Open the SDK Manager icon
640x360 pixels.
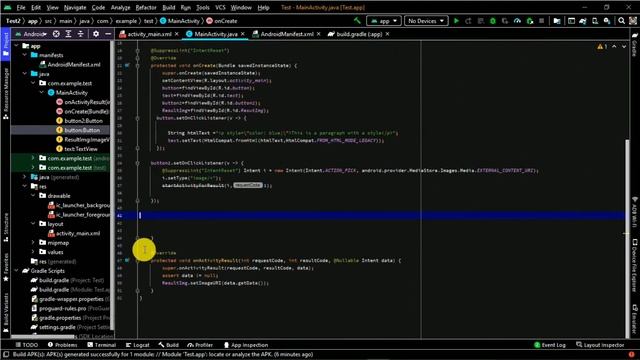(607, 21)
